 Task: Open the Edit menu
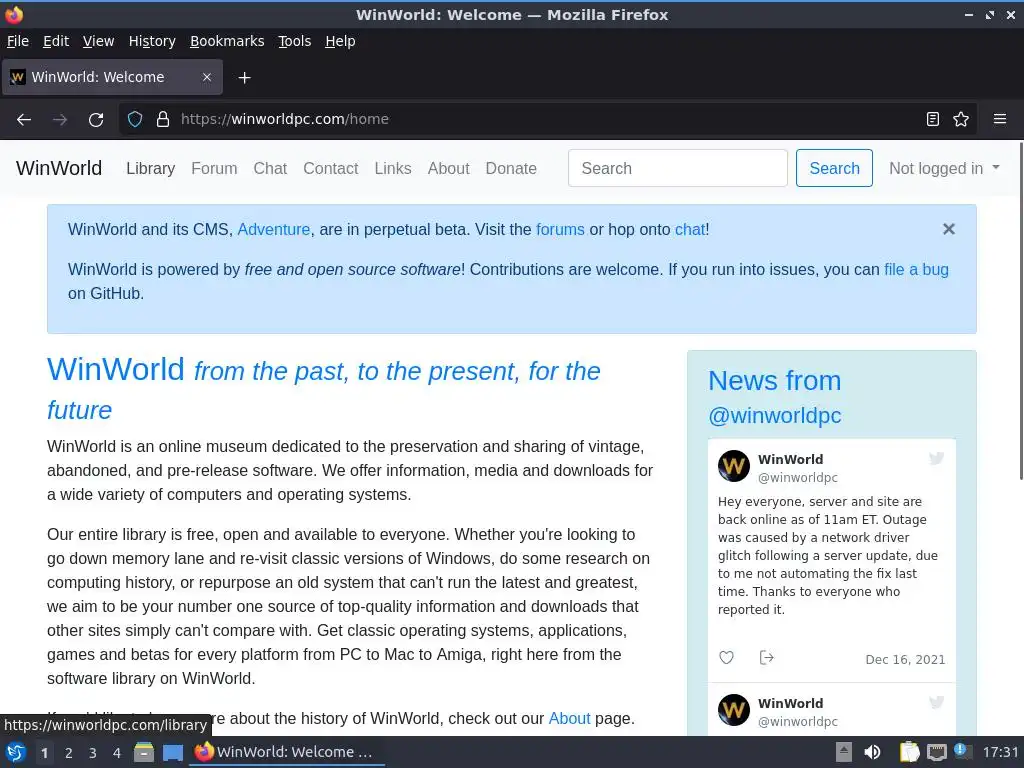pos(56,41)
